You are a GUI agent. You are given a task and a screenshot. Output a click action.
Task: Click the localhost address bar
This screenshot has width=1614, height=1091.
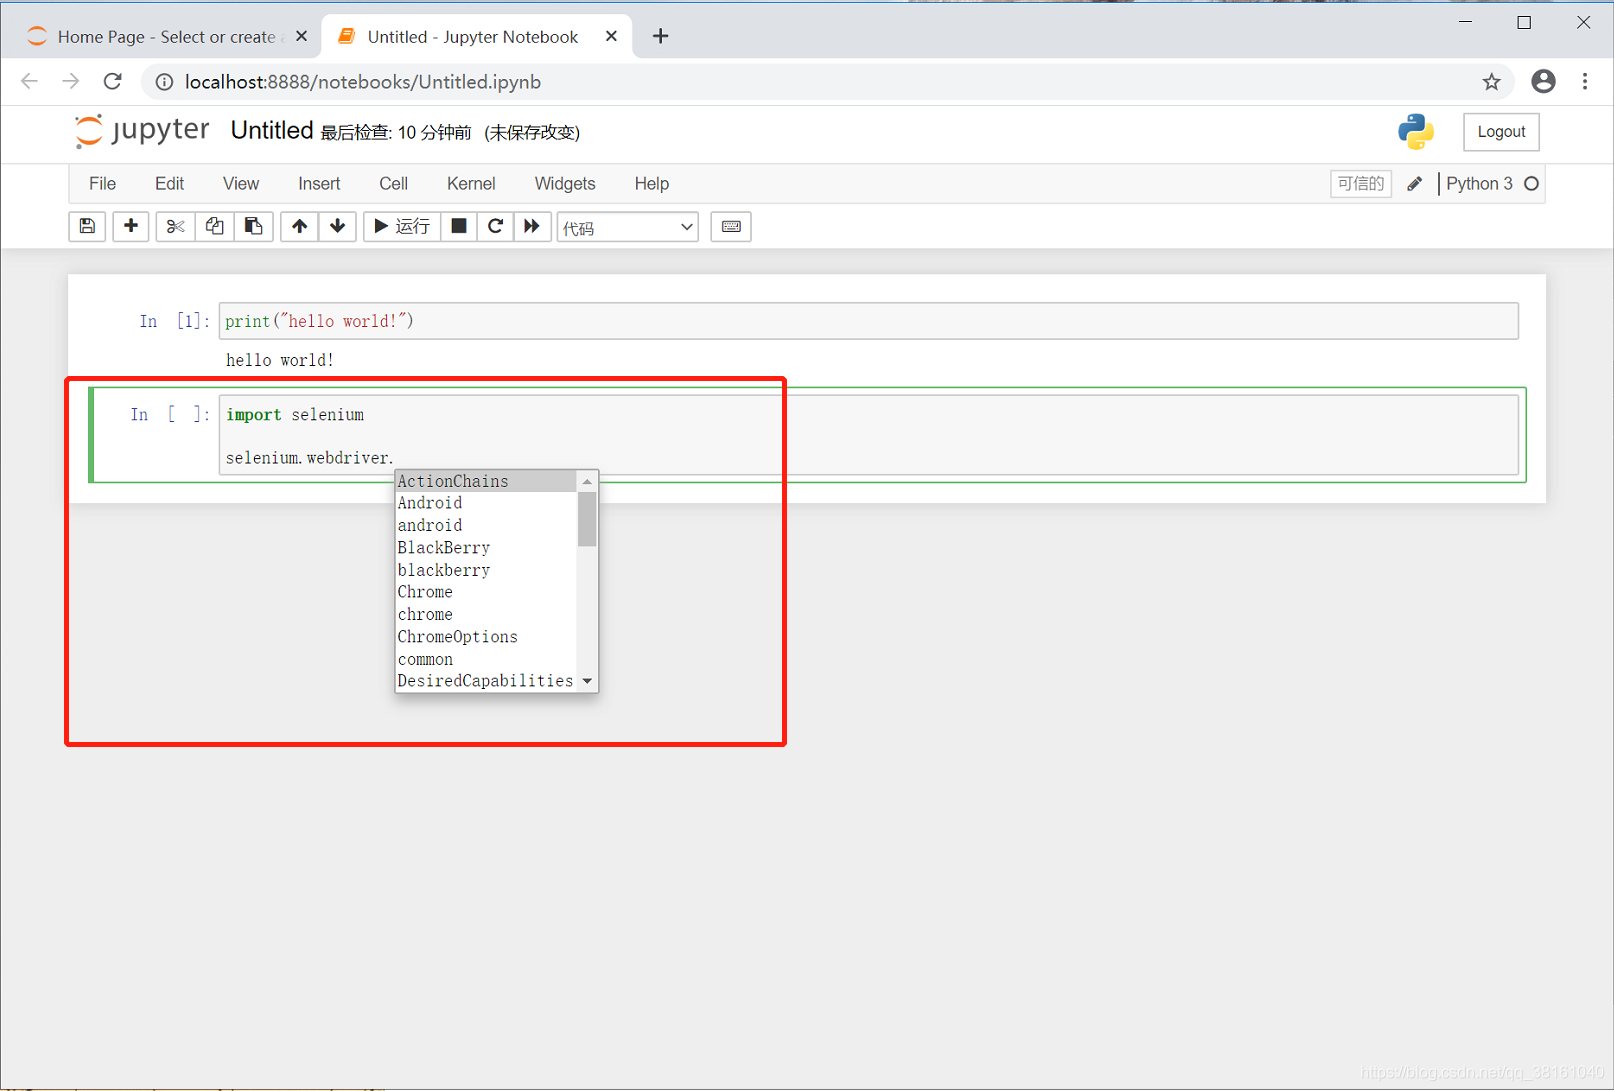point(826,82)
